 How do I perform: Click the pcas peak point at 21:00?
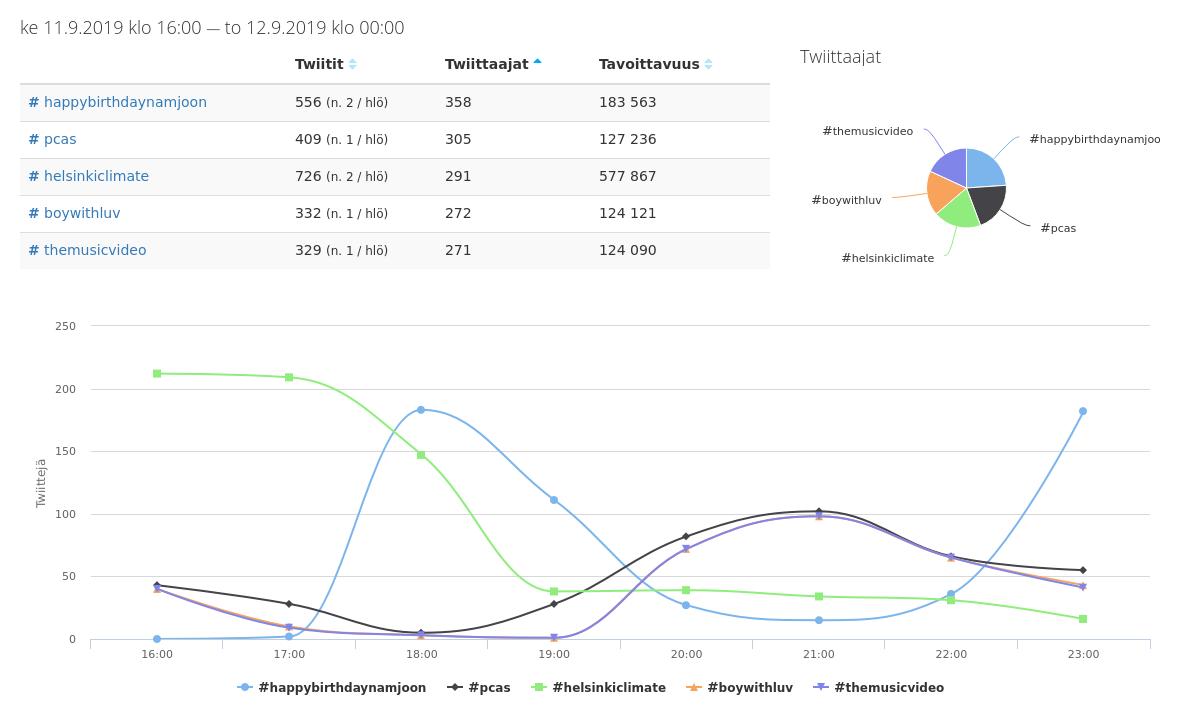point(819,511)
